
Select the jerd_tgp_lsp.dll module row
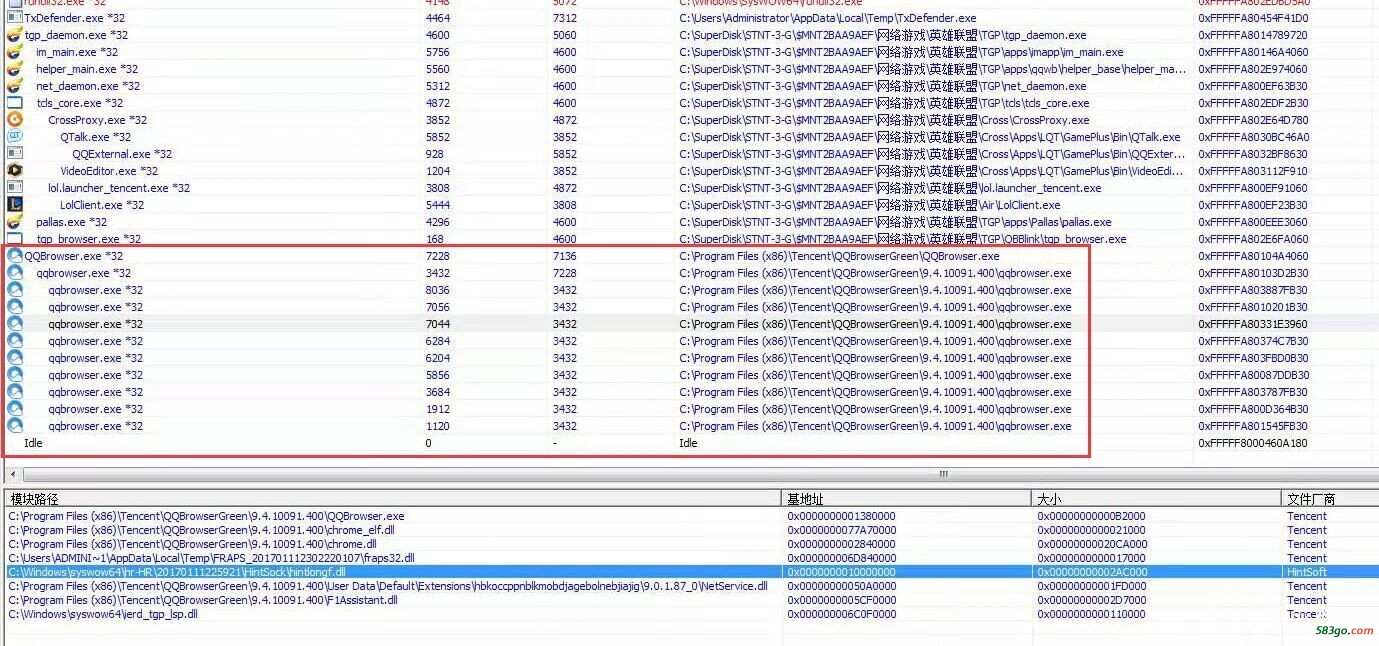click(689, 614)
